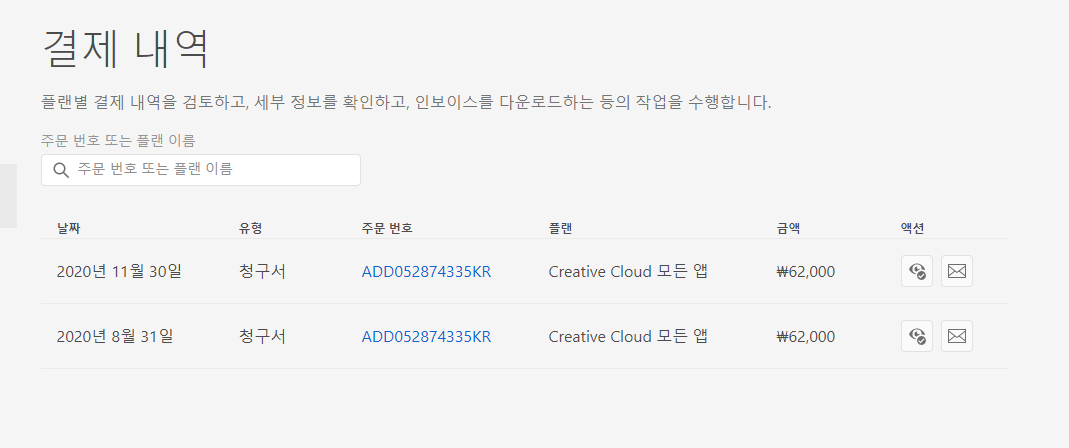Click the 결제 내역 page heading
The image size is (1069, 448).
[x=125, y=49]
